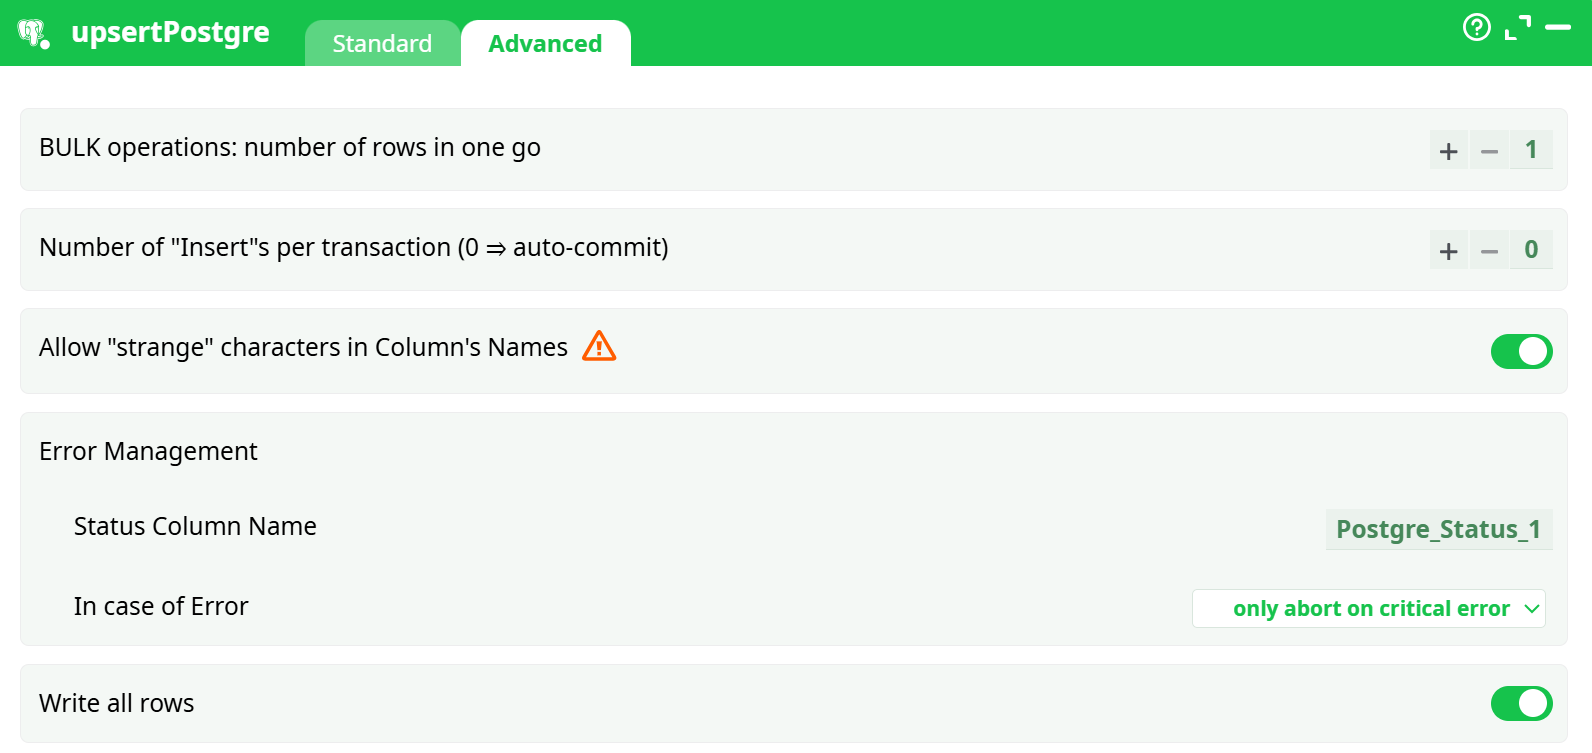1592x753 pixels.
Task: Click the PostgreSQL elephant logo icon
Action: (34, 33)
